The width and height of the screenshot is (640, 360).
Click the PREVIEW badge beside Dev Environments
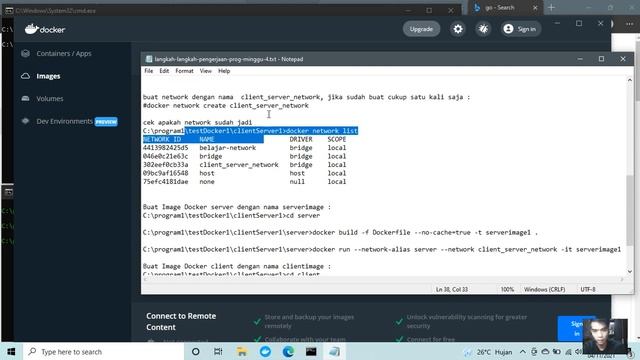106,122
